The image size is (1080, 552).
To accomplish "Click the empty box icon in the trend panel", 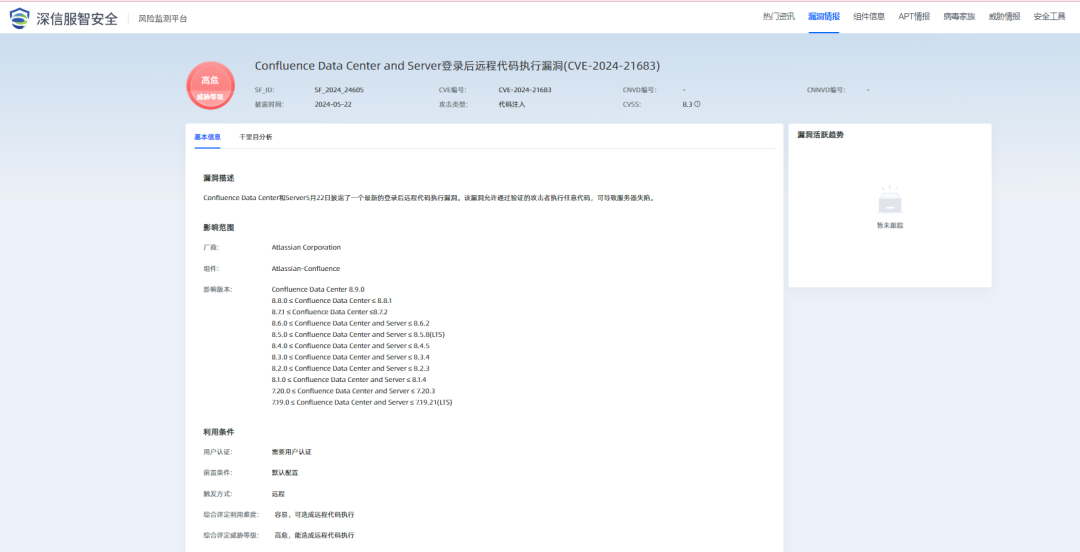I will click(x=890, y=200).
